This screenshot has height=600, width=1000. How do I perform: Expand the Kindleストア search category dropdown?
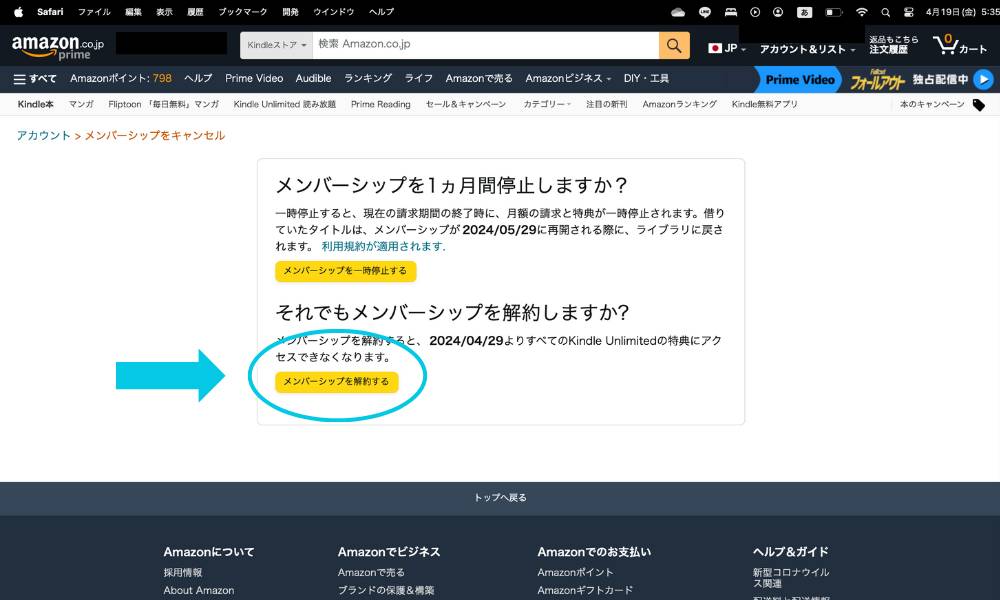point(276,45)
